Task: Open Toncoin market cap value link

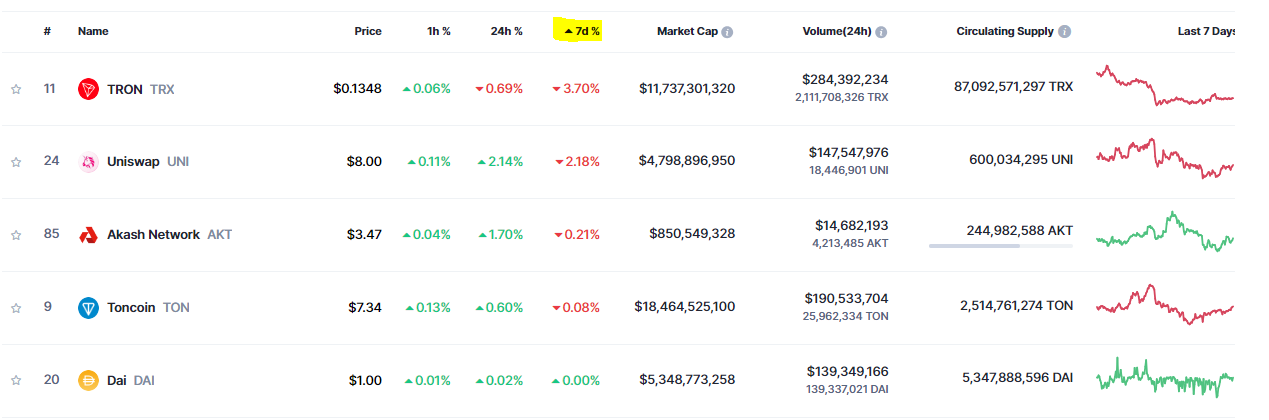Action: click(x=684, y=308)
